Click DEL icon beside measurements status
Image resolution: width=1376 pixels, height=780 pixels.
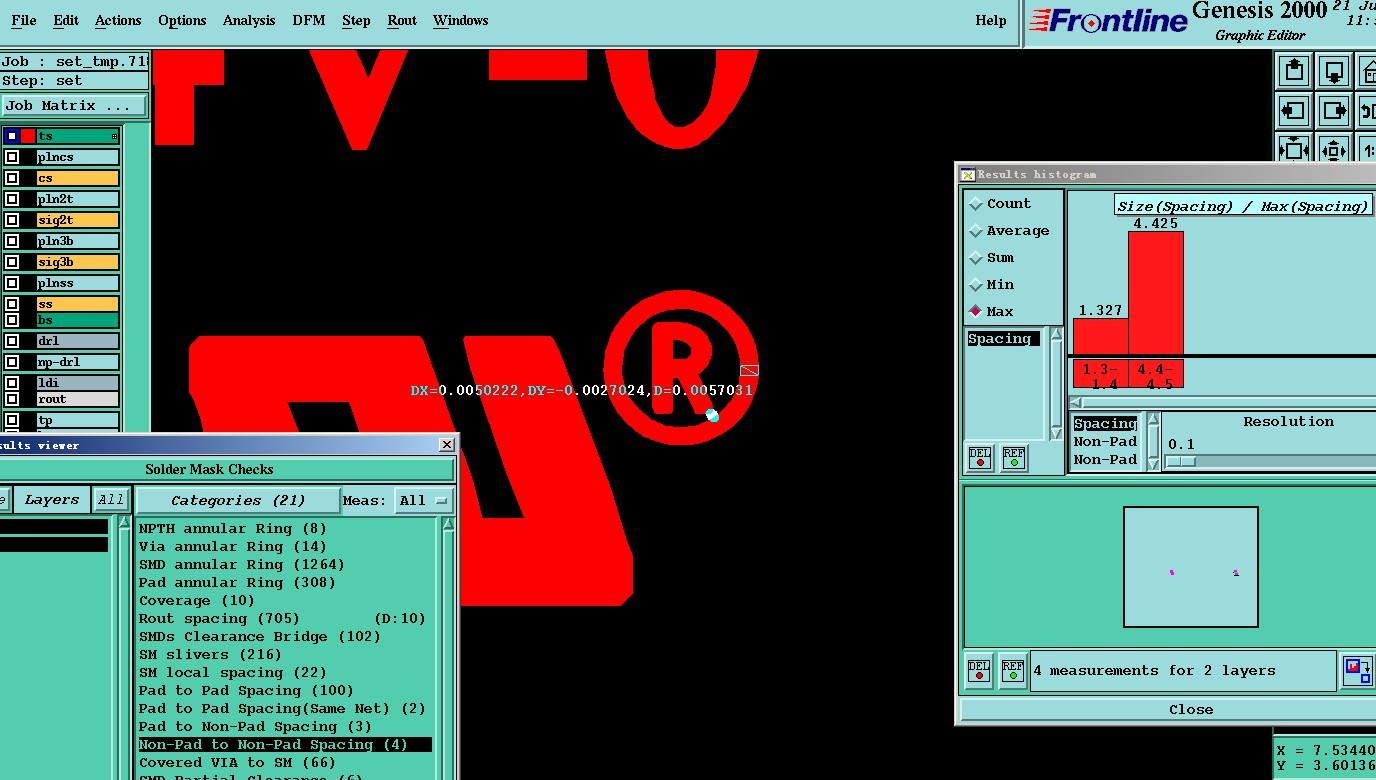coord(980,670)
